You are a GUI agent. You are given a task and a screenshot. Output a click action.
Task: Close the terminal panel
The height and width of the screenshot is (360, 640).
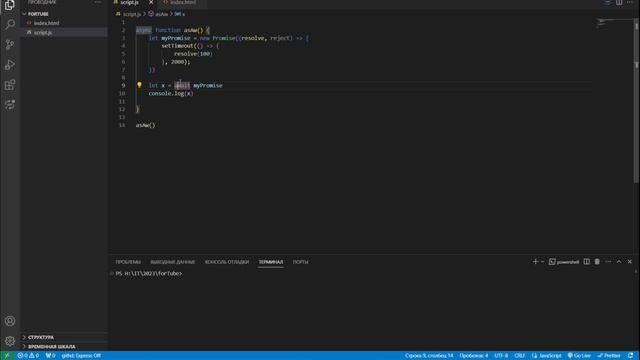629,262
